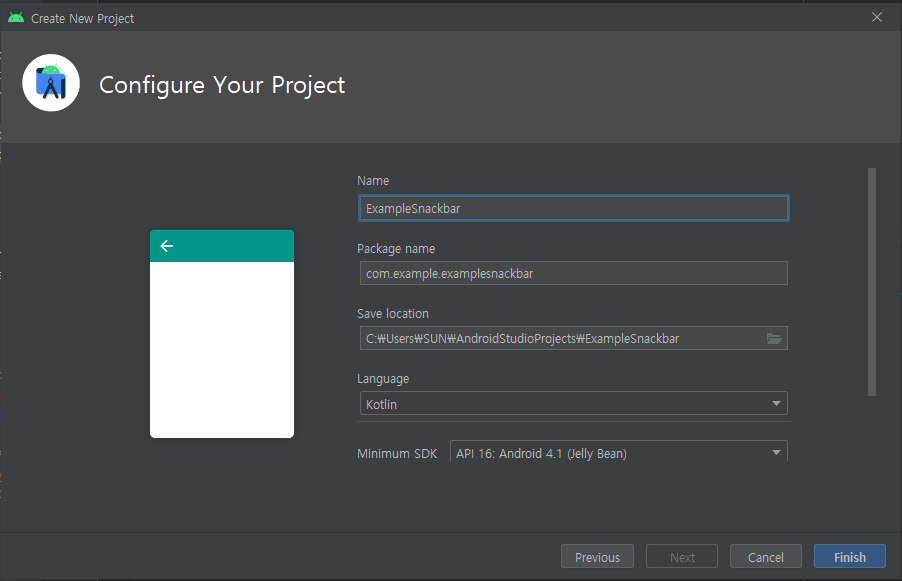The image size is (902, 581).
Task: Click the disabled Next button
Action: click(x=682, y=556)
